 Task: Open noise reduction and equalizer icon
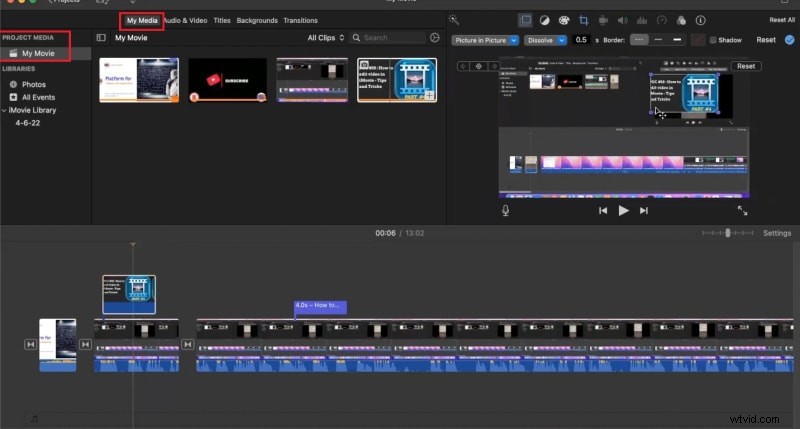tap(642, 20)
